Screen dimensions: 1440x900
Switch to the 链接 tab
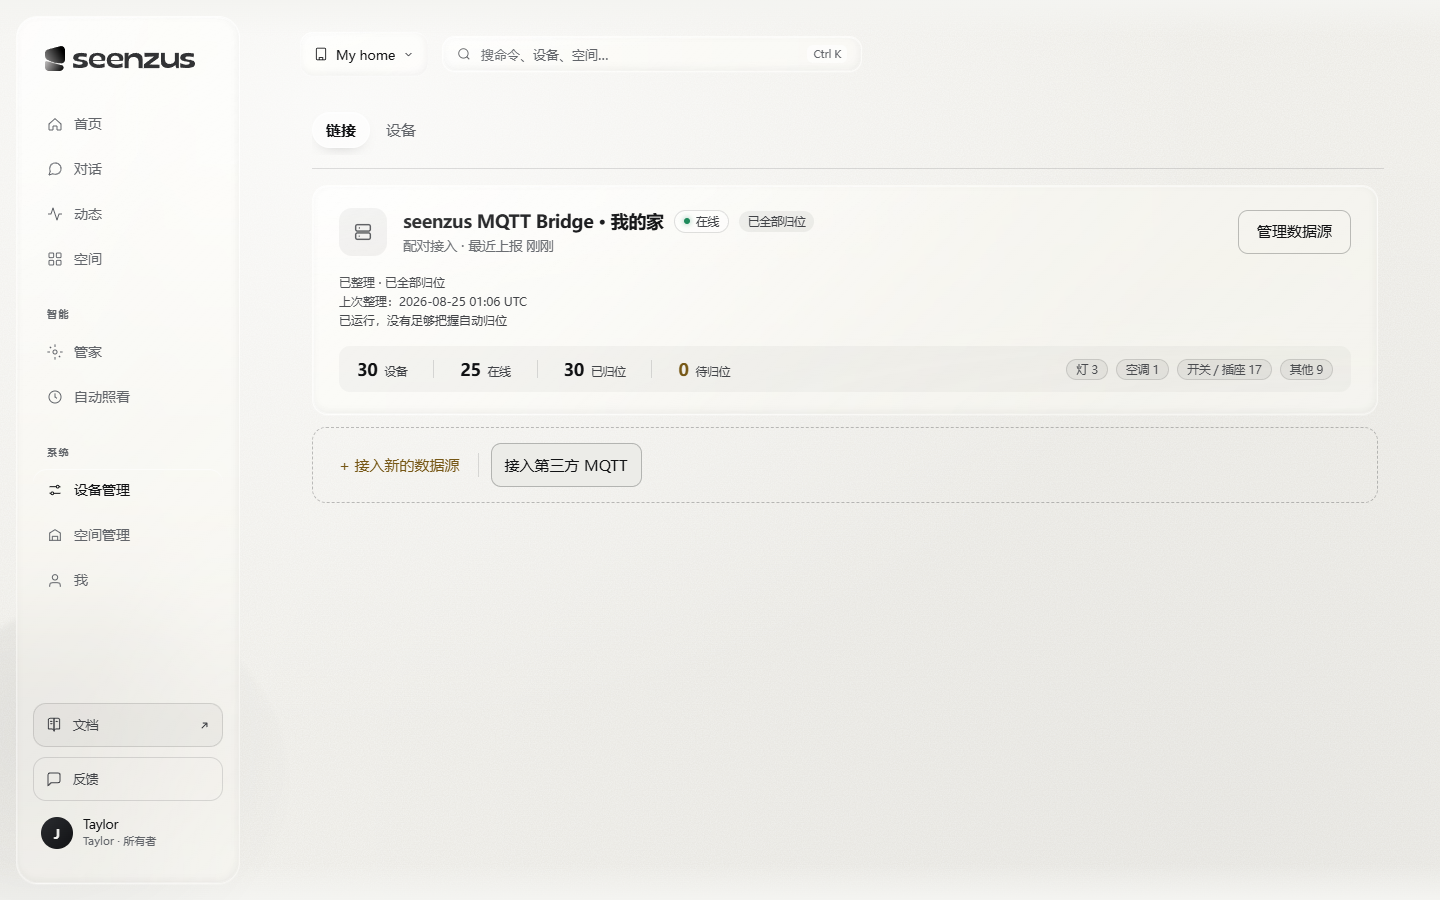341,130
